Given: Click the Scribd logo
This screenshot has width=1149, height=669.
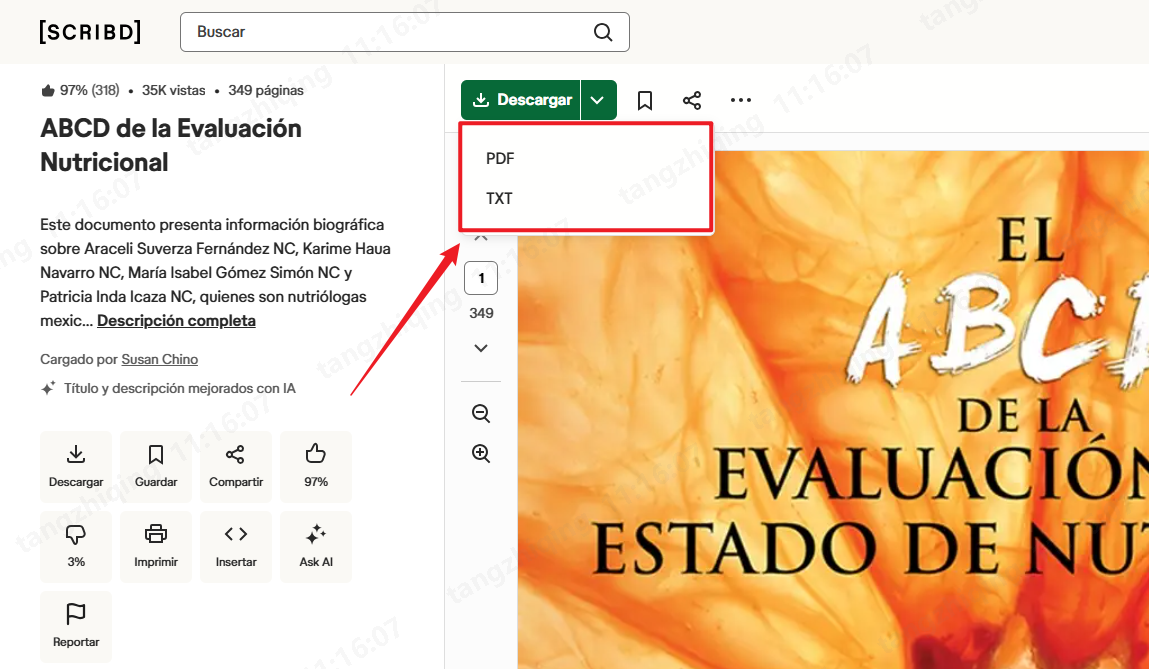Looking at the screenshot, I should point(90,32).
